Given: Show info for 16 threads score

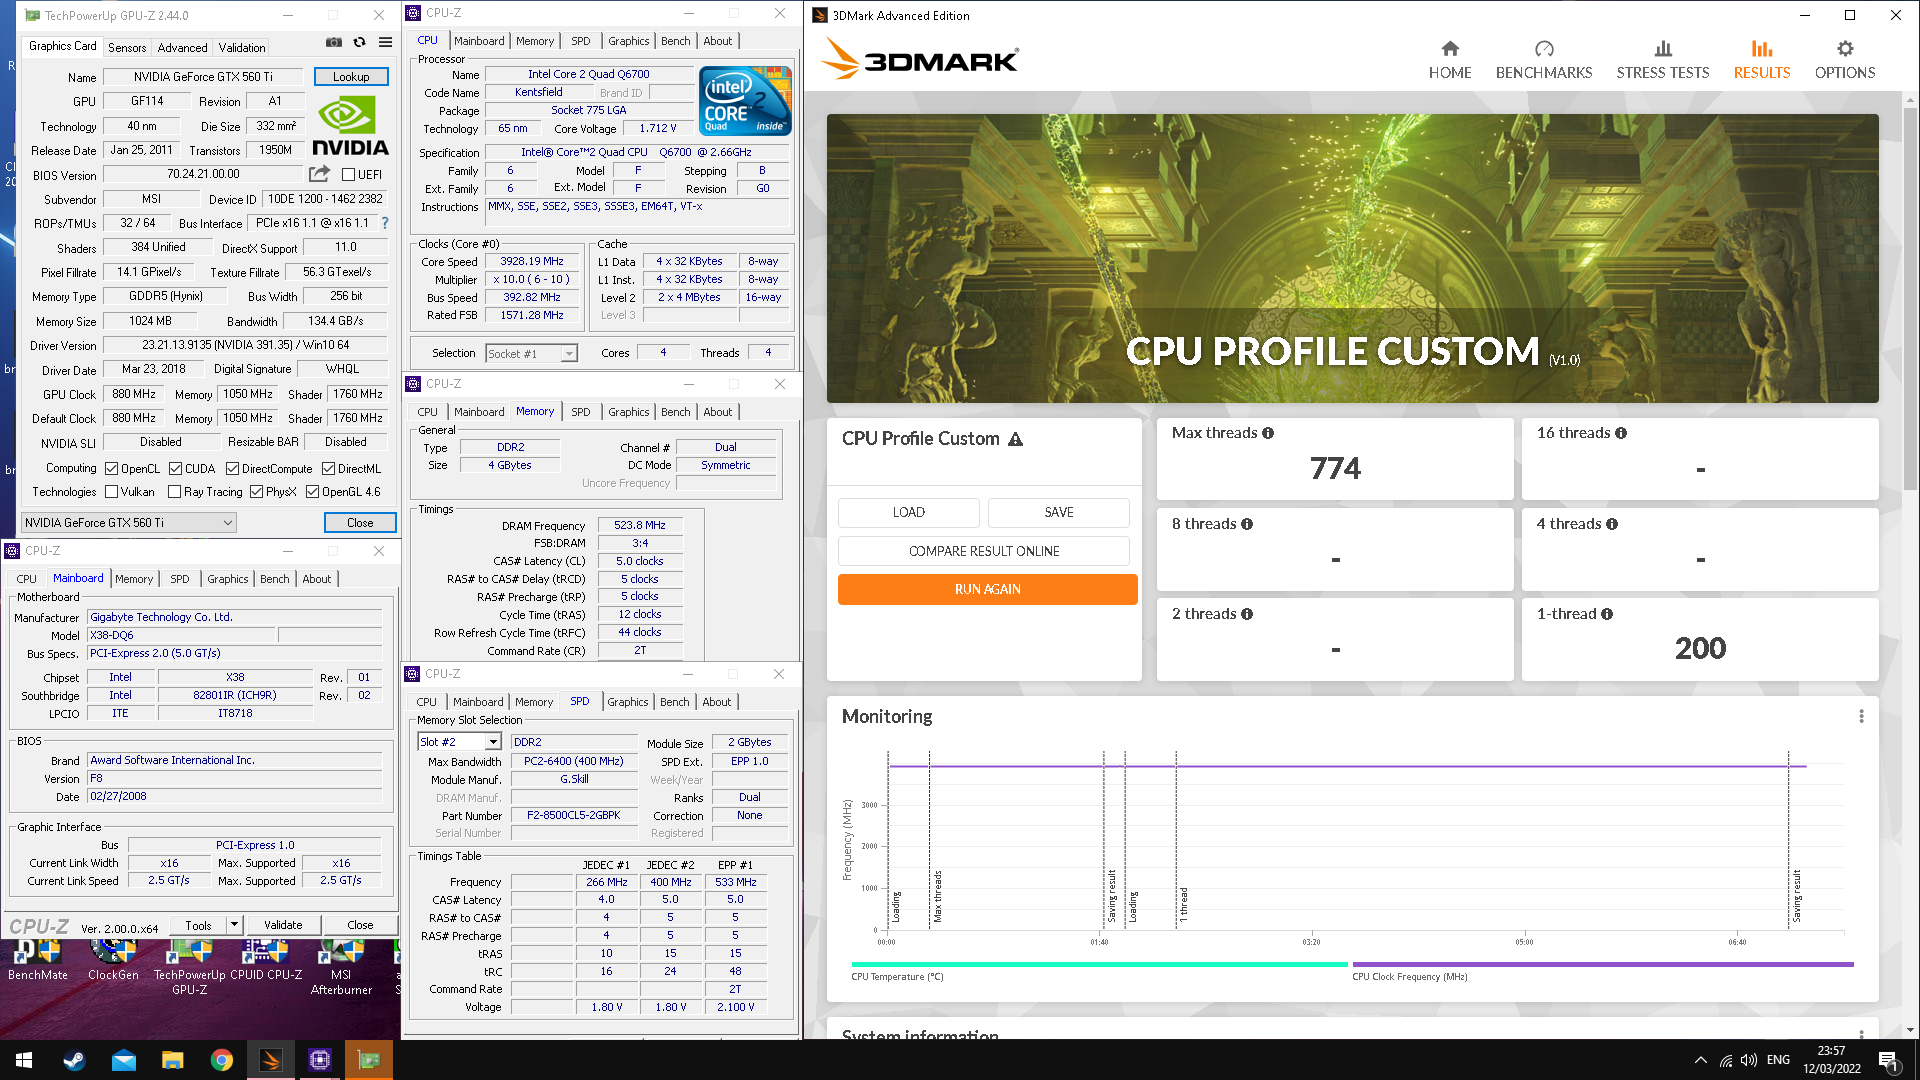Looking at the screenshot, I should pos(1621,433).
